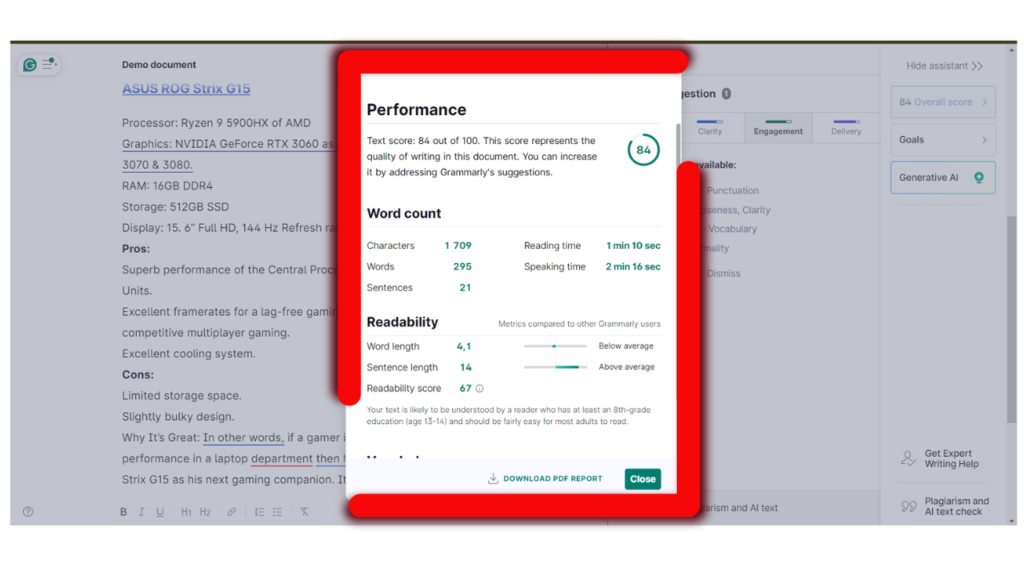Click the 'RAM: 16GB DDR4' line
The image size is (1024, 576).
click(167, 186)
